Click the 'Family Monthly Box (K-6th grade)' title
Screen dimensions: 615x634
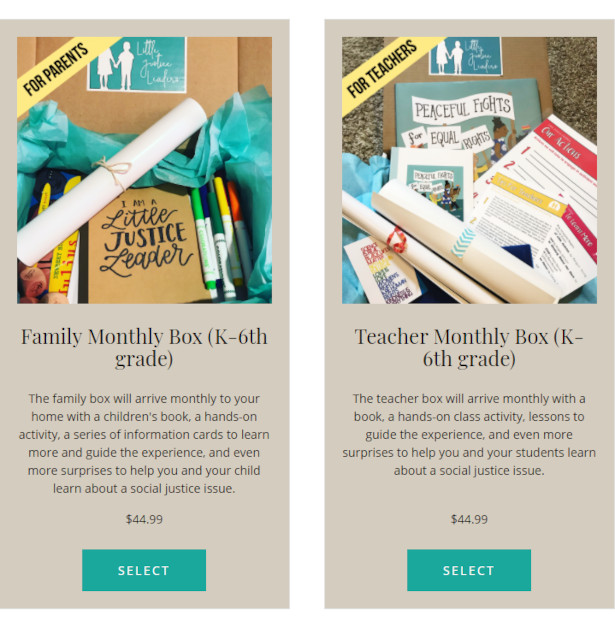tap(144, 347)
